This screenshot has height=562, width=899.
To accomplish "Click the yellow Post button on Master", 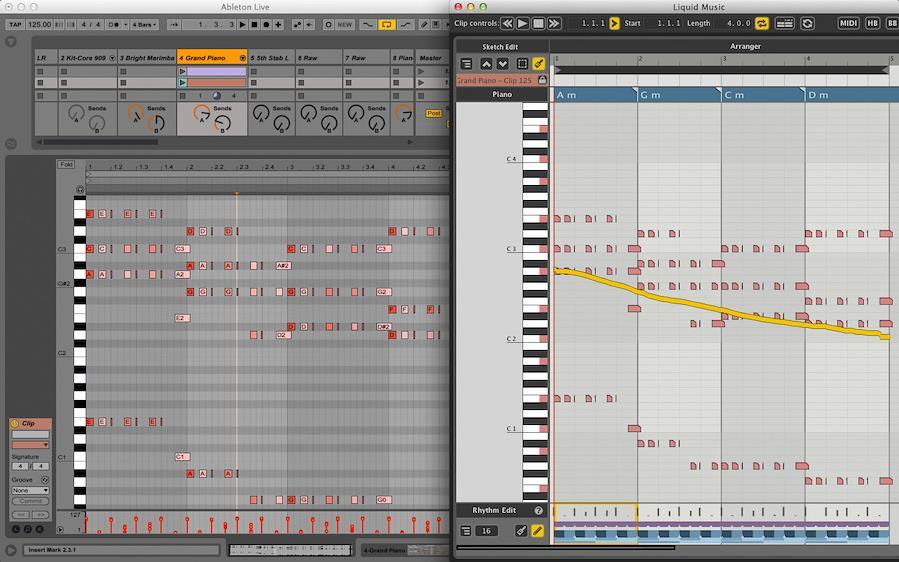I will 433,114.
